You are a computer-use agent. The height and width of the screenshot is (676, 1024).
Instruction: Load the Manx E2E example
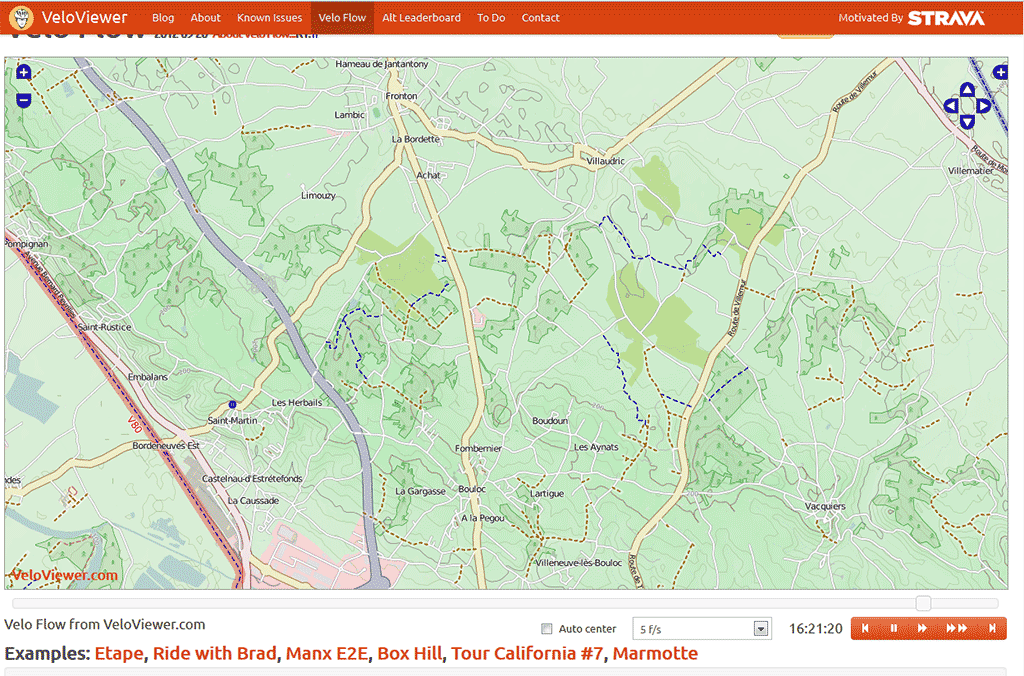327,653
